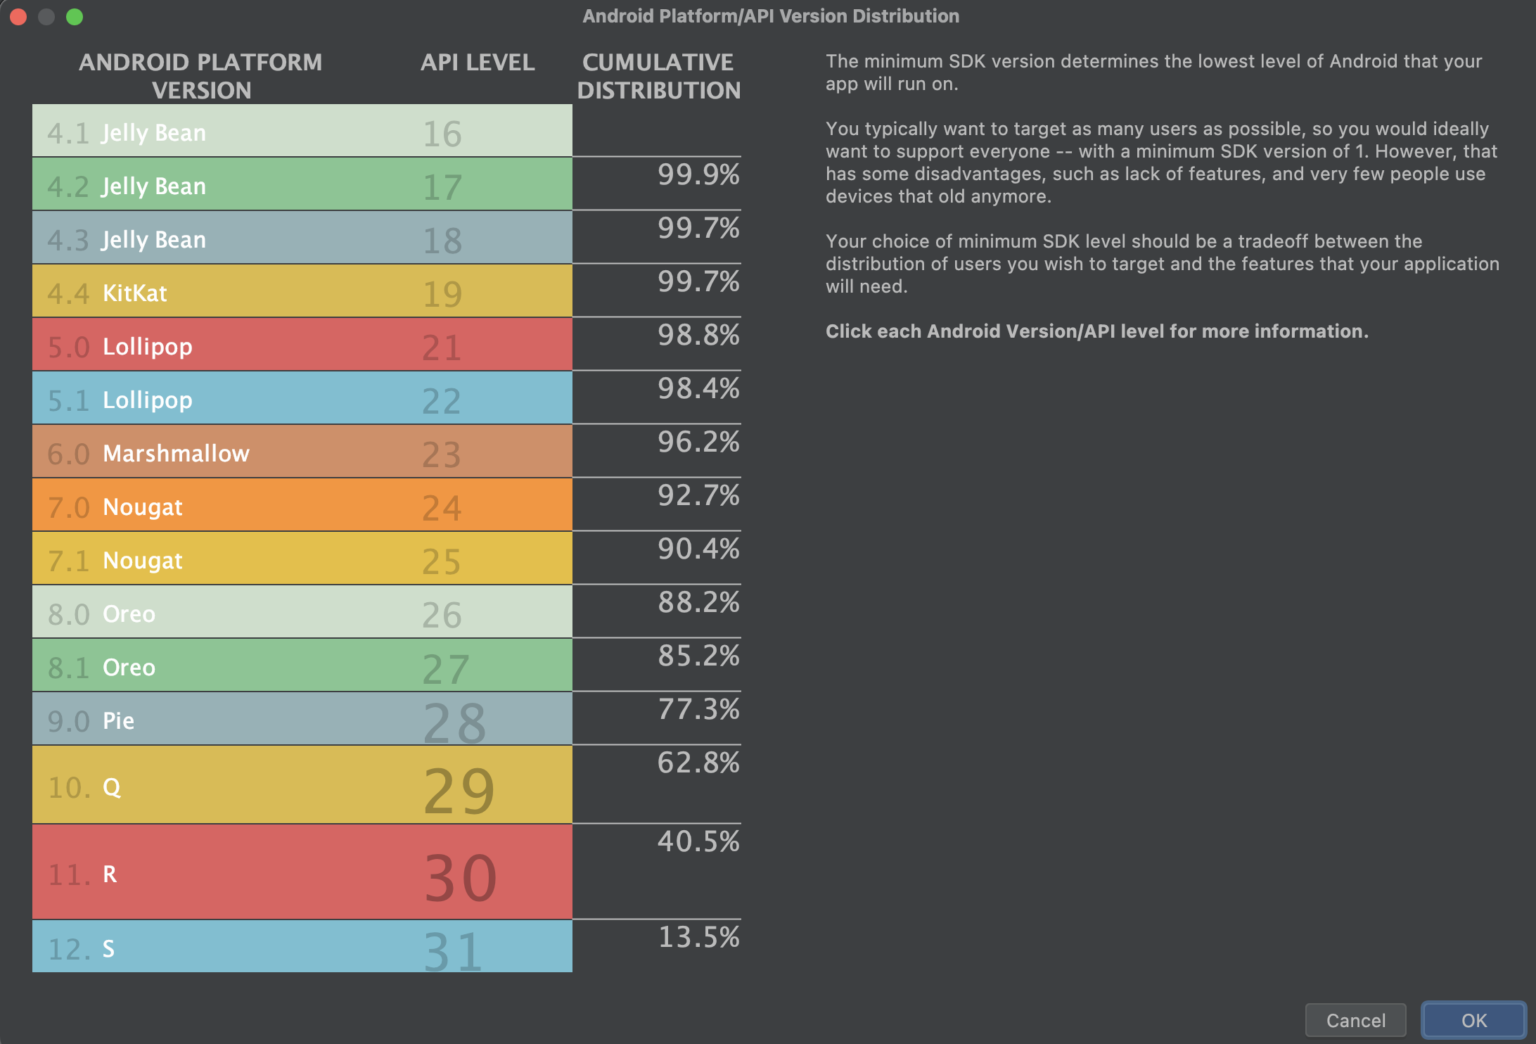Open the Android 11 R row
1536x1044 pixels.
click(x=302, y=873)
